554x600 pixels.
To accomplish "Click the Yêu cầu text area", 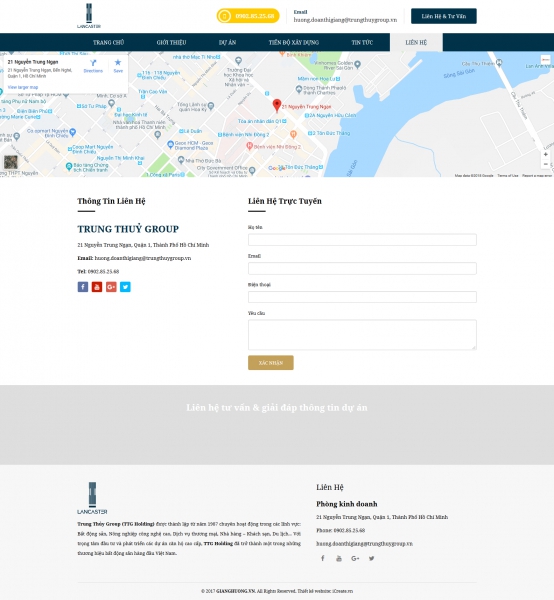I will click(x=362, y=335).
